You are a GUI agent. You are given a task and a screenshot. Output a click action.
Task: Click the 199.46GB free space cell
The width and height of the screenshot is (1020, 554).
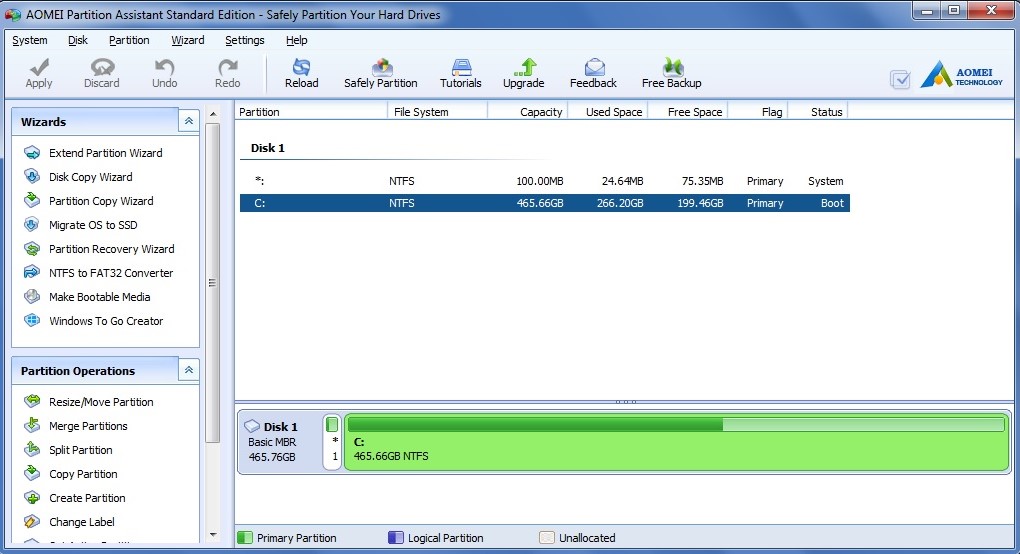pyautogui.click(x=700, y=203)
